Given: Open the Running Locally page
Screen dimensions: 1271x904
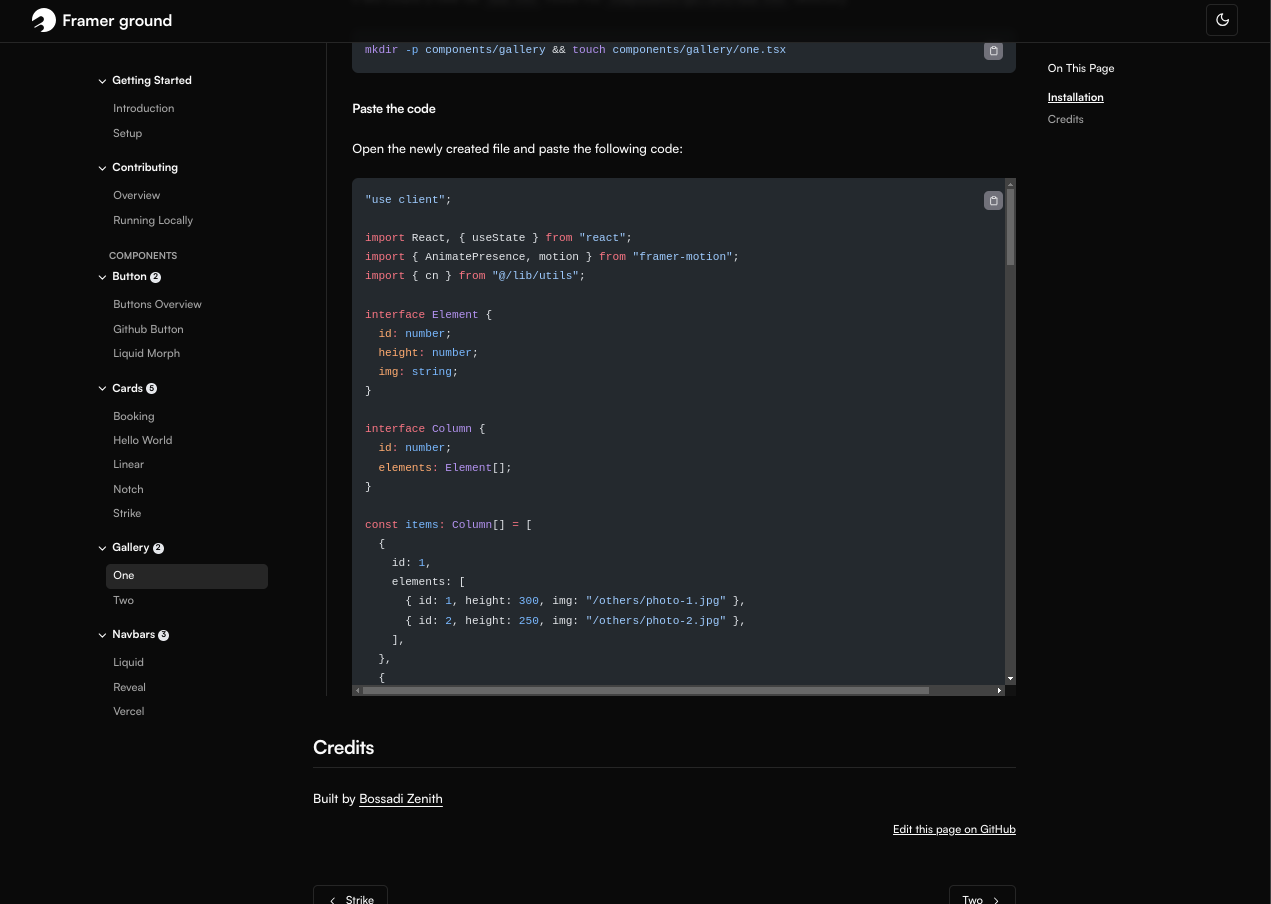Looking at the screenshot, I should 153,221.
